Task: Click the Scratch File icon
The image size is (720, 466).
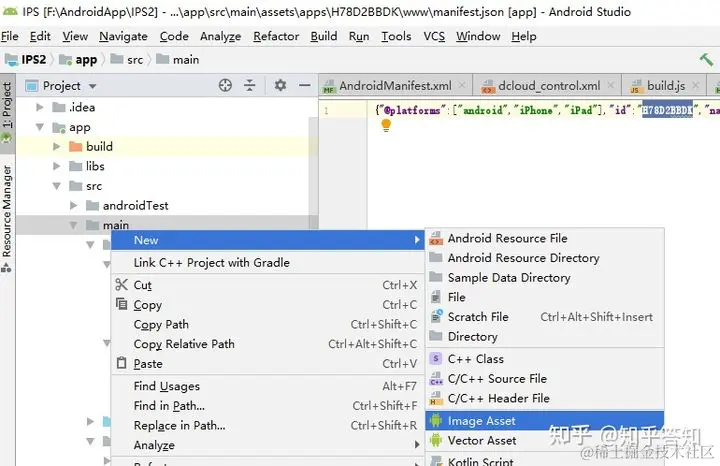Action: [436, 316]
